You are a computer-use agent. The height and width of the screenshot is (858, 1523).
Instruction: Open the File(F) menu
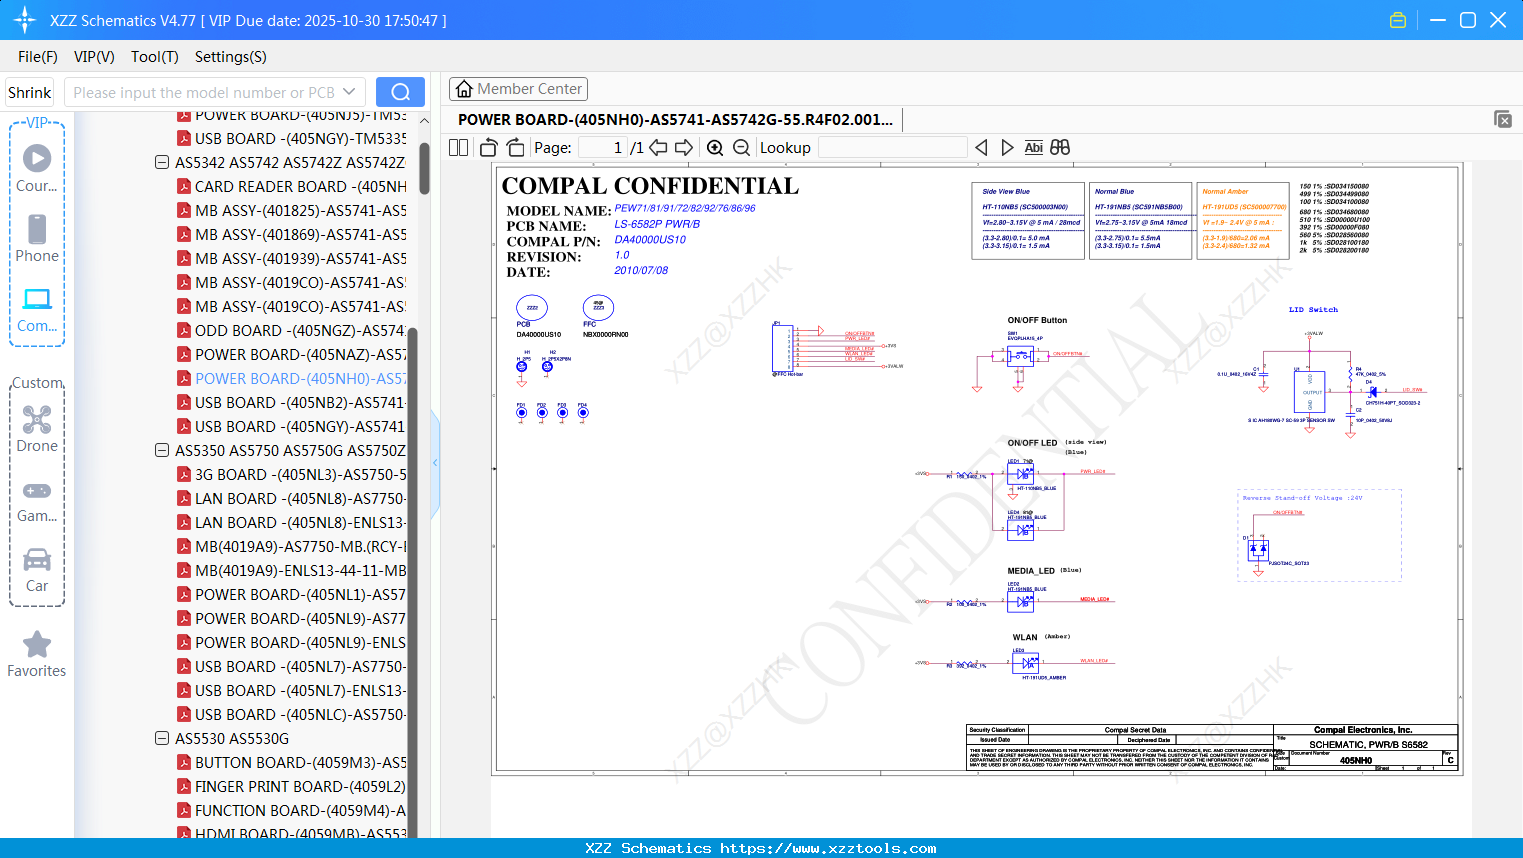pos(38,57)
